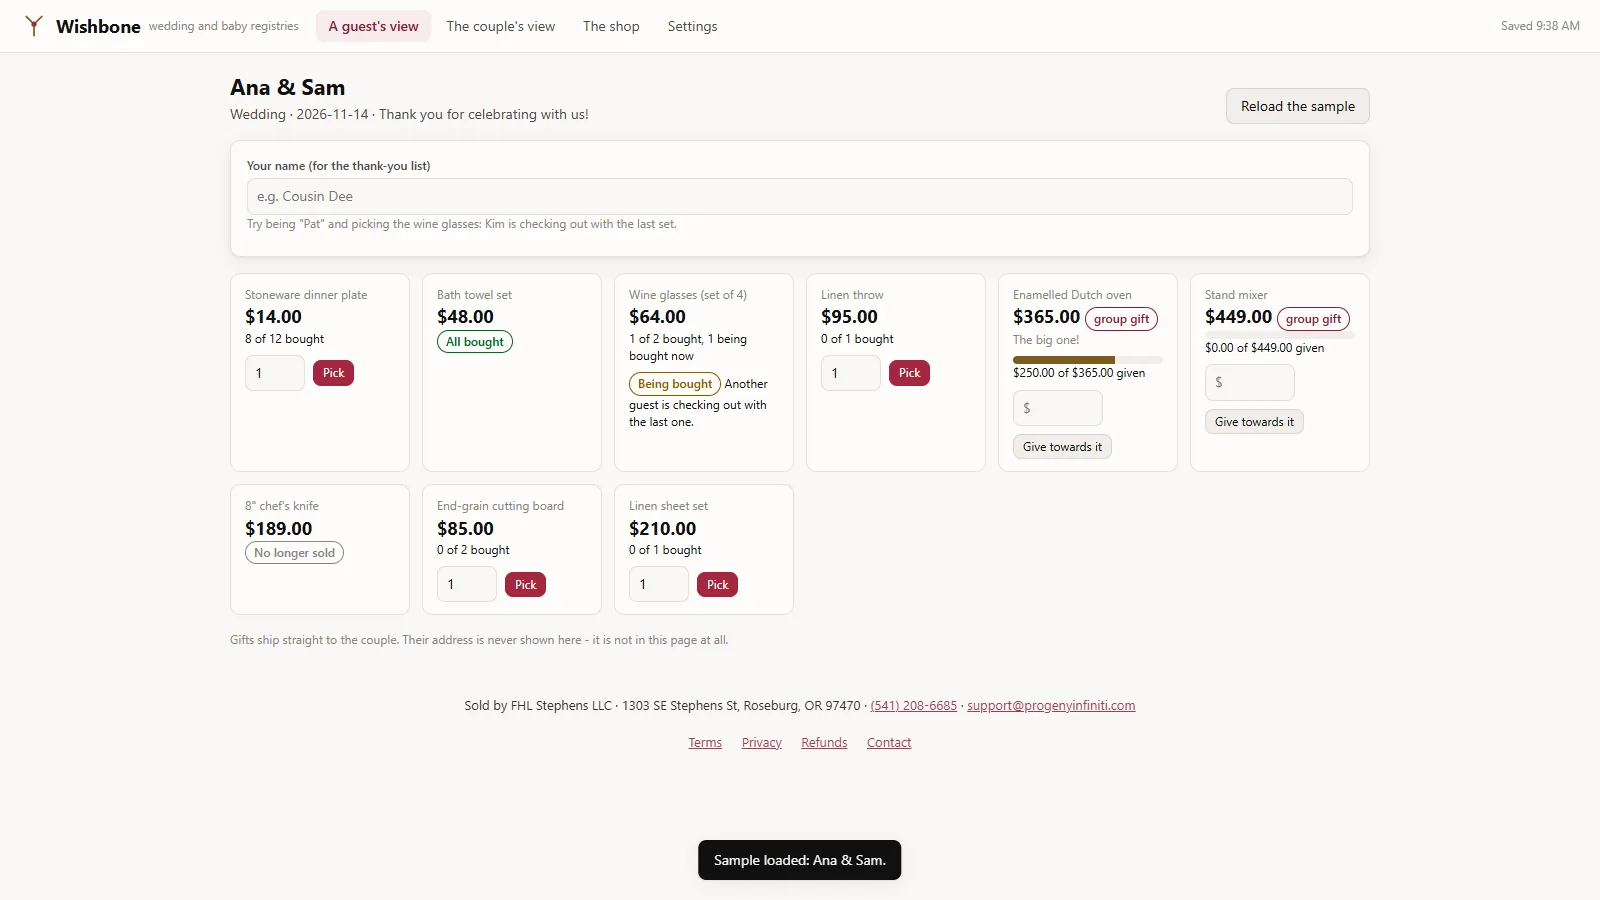
Task: Switch to The couple's view tab
Action: click(500, 26)
